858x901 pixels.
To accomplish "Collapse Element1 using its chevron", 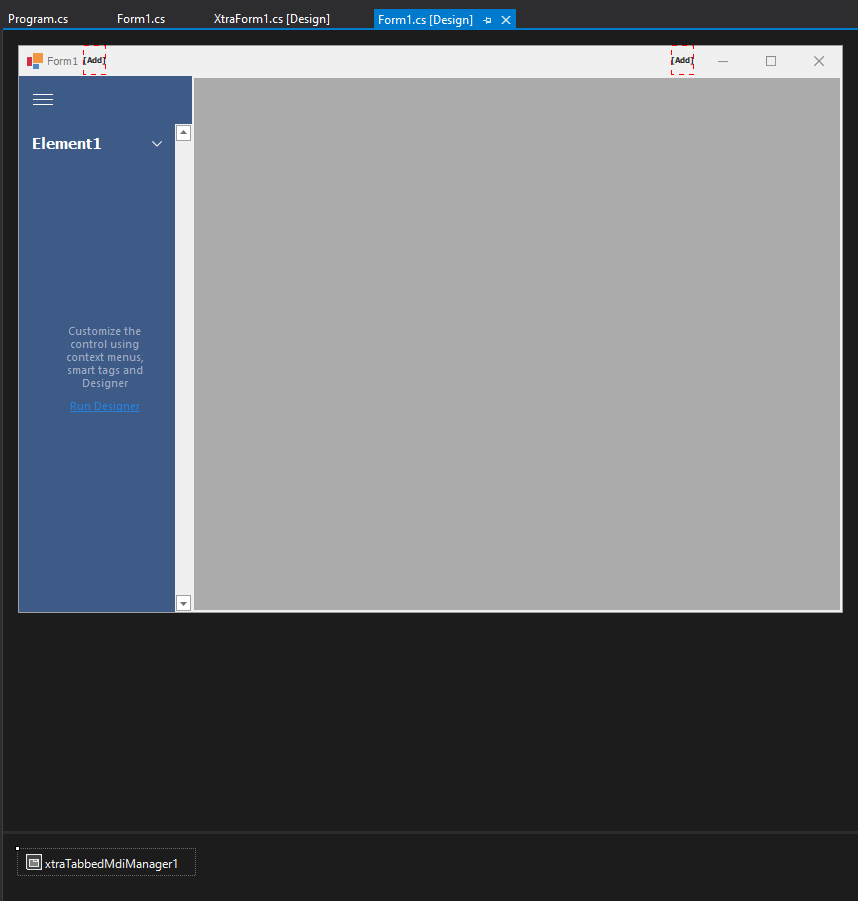I will 156,143.
